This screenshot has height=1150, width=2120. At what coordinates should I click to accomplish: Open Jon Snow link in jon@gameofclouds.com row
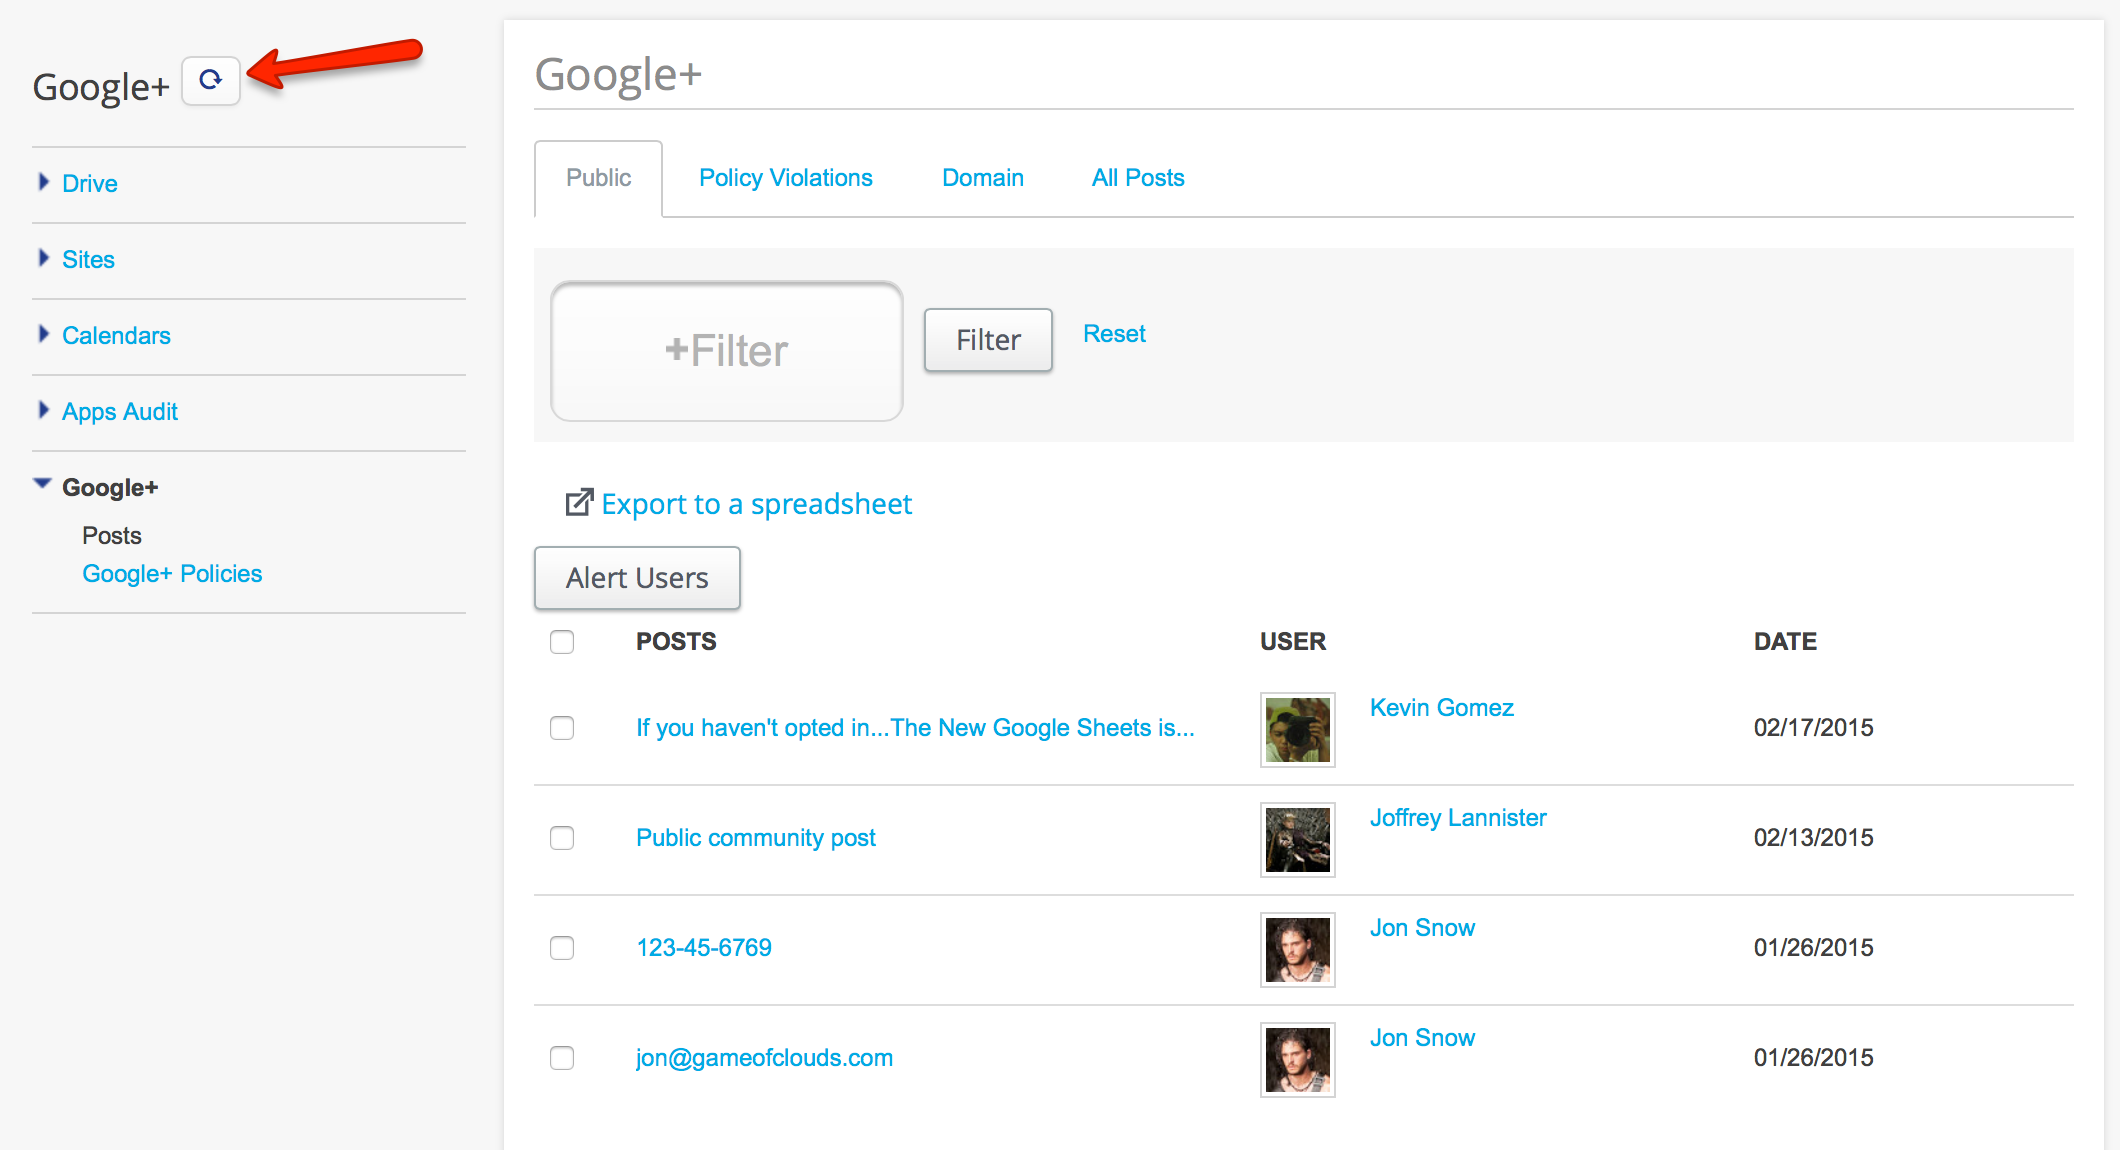(1422, 1038)
